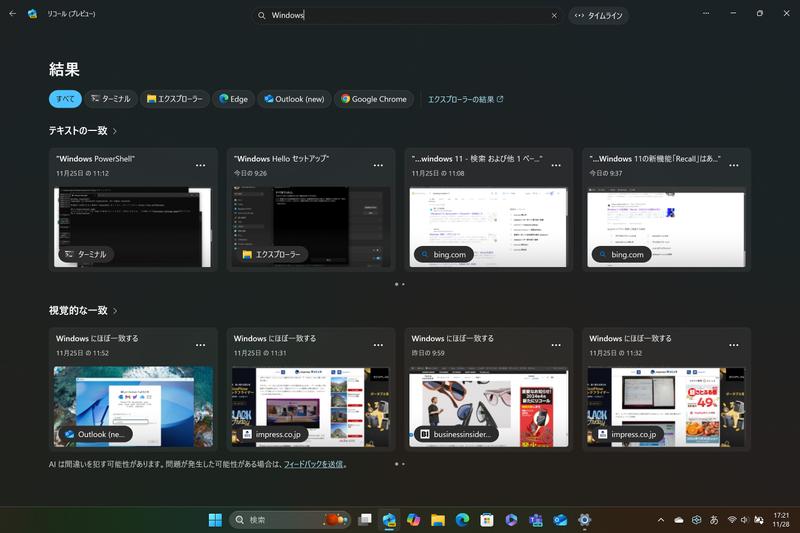Open Settings gear from the taskbar

pos(585,520)
